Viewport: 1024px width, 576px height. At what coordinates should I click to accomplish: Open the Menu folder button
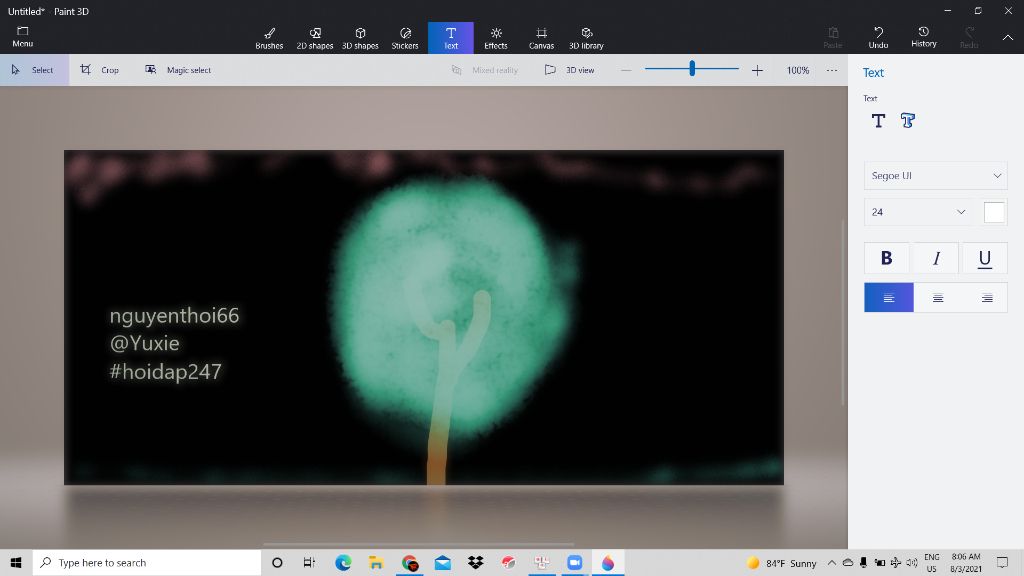tap(22, 37)
